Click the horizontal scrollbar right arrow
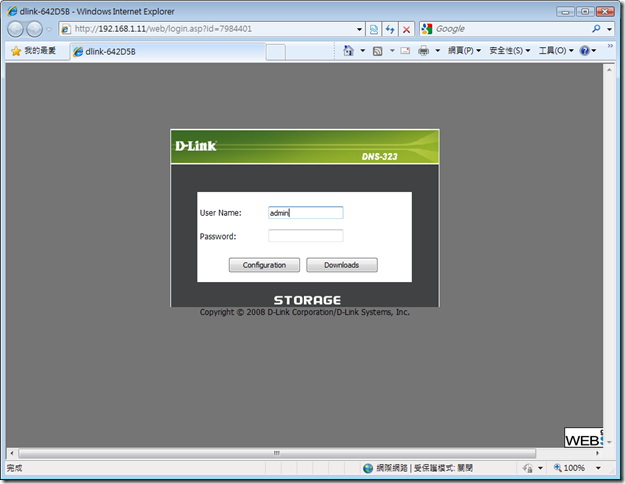 pyautogui.click(x=597, y=453)
